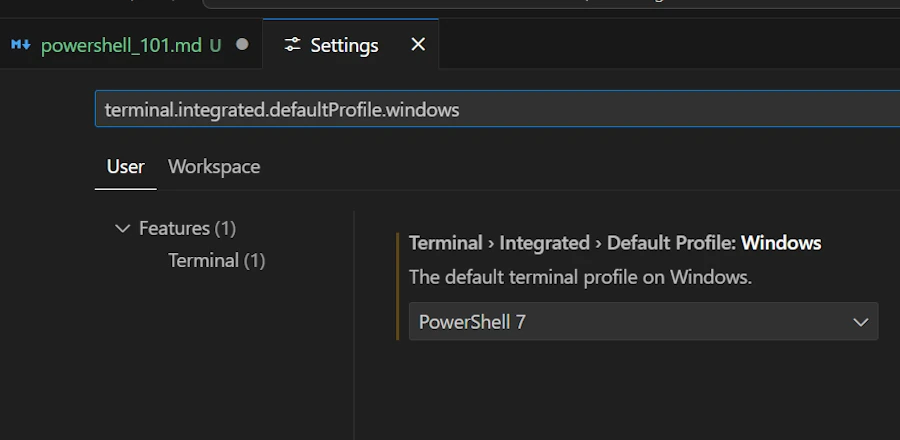
Task: Open the powershell_101.md editor tab
Action: 120,45
